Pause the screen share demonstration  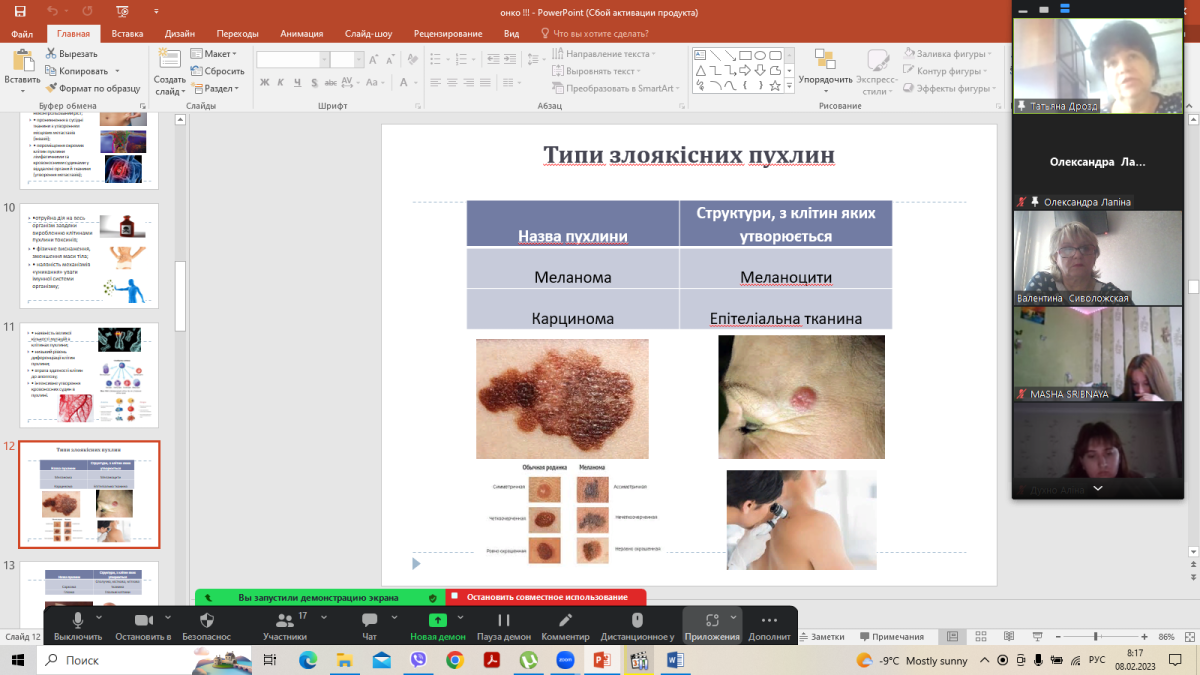click(x=503, y=621)
